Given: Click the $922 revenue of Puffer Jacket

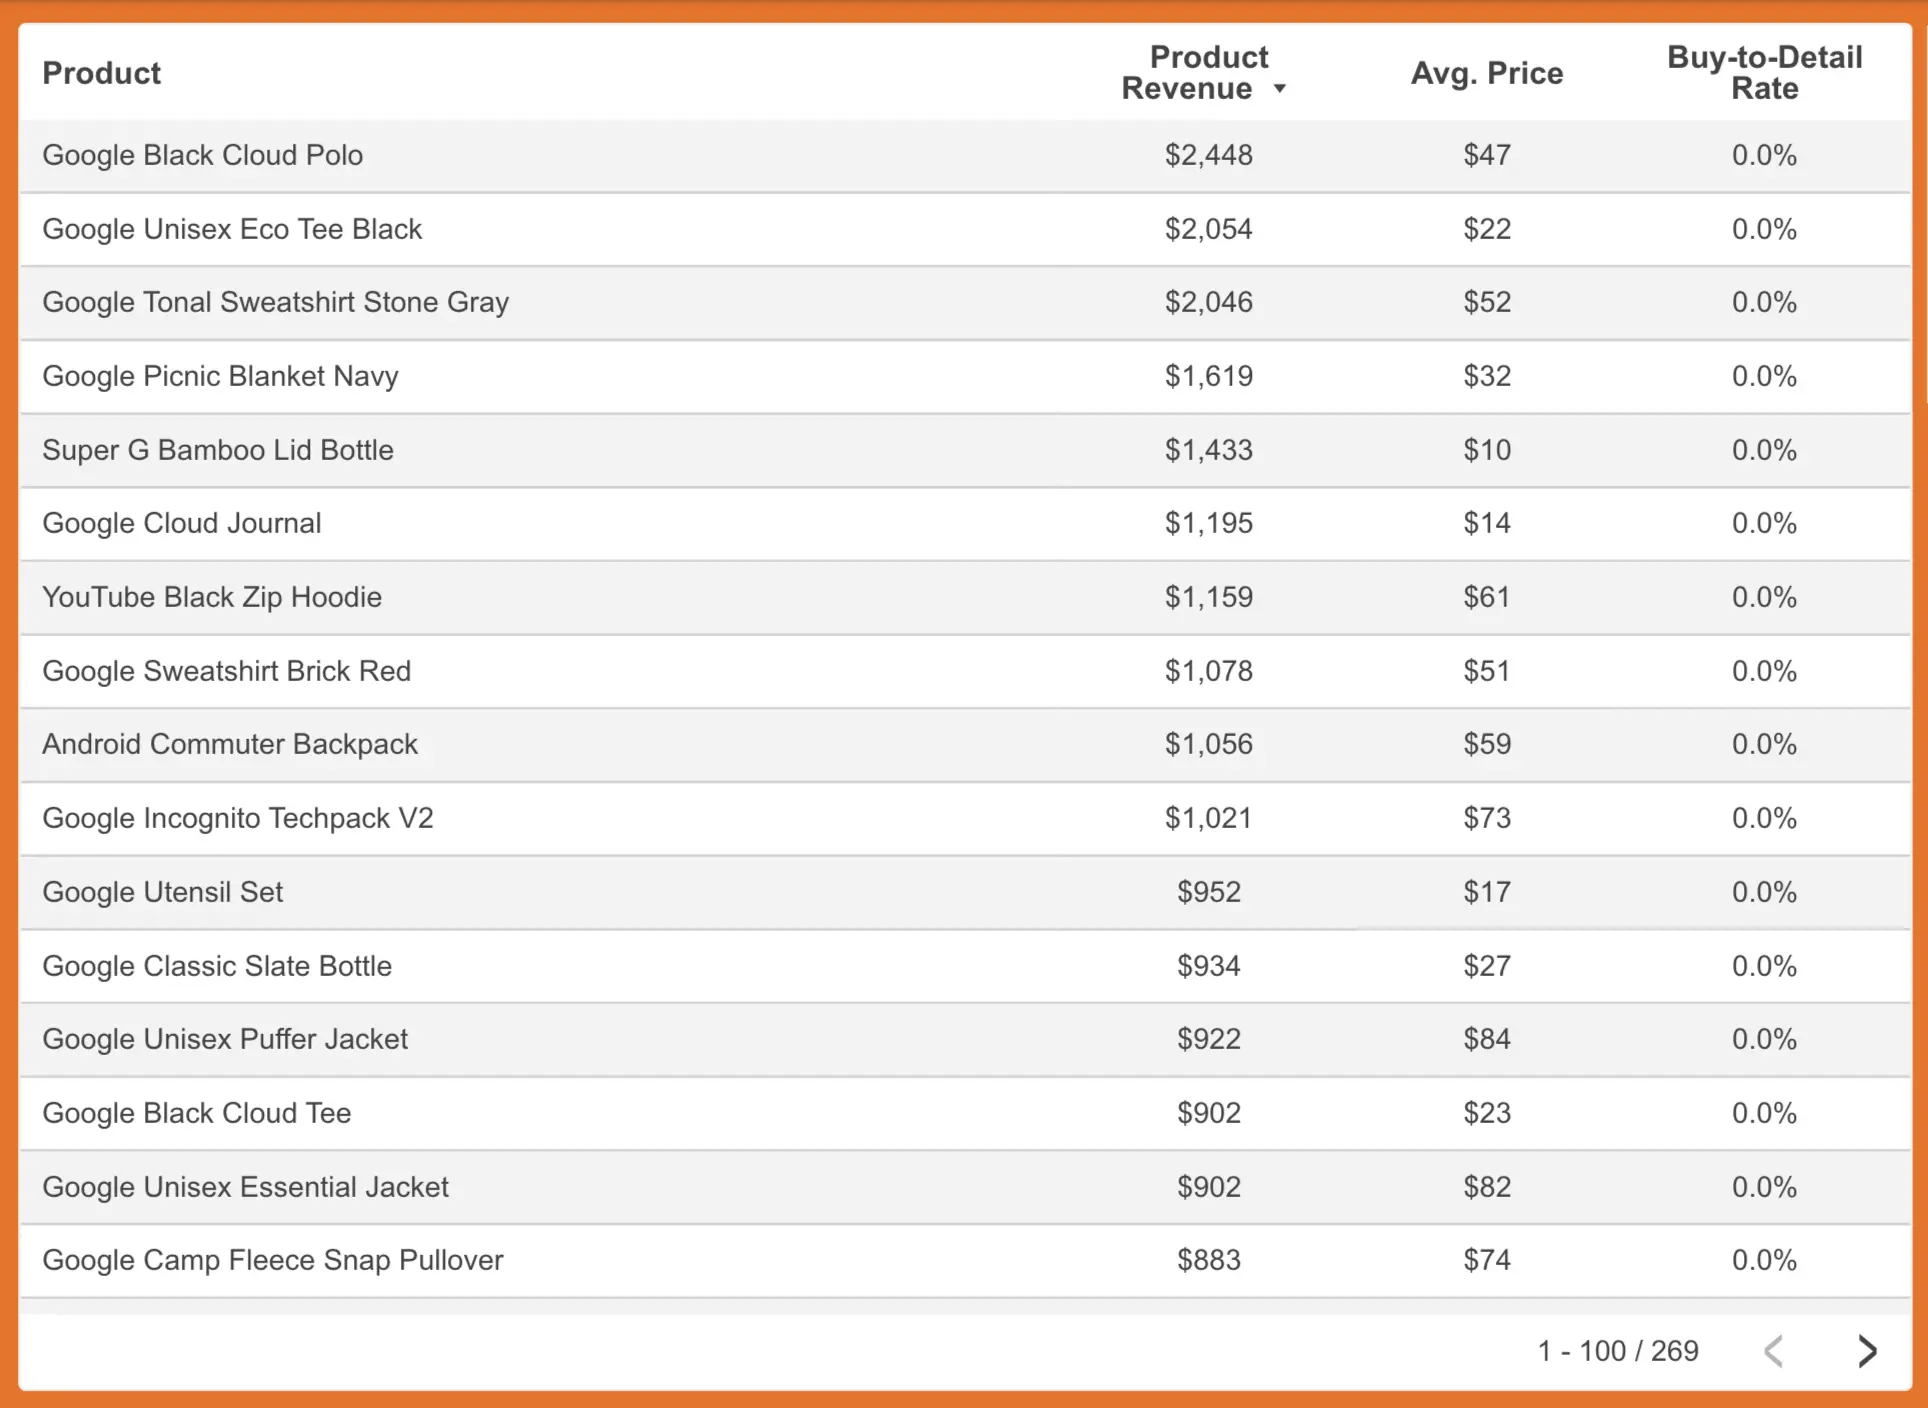Looking at the screenshot, I should tap(1208, 1039).
